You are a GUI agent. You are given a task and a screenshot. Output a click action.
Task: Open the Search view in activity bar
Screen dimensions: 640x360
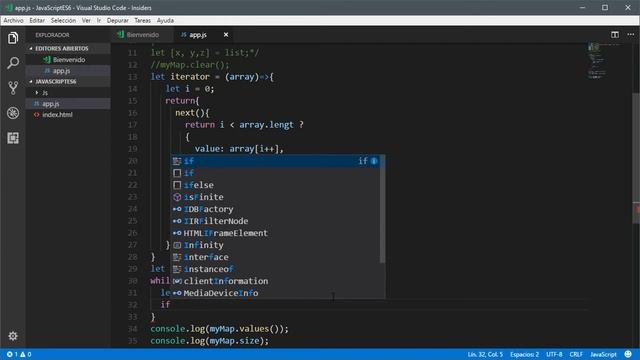13,63
